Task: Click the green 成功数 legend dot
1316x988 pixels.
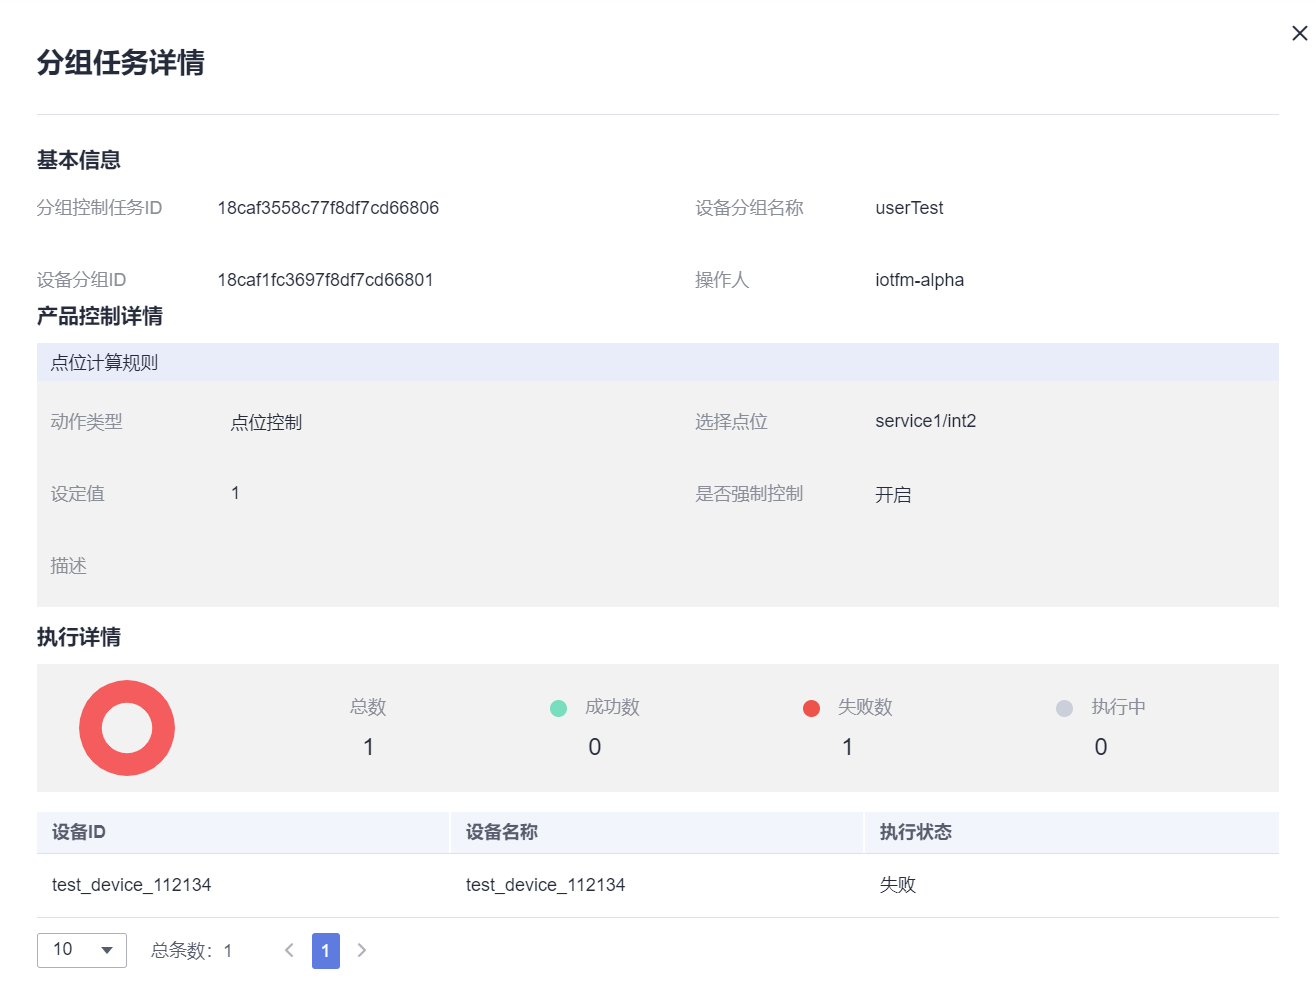Action: pos(558,708)
